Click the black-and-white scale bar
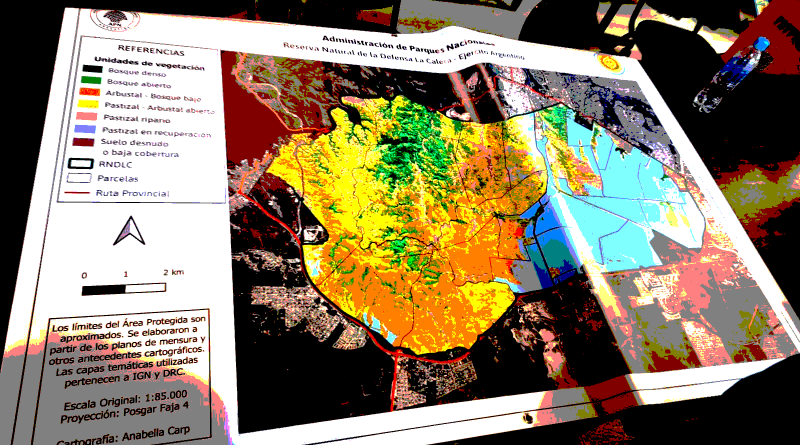The image size is (800, 445). point(129,289)
